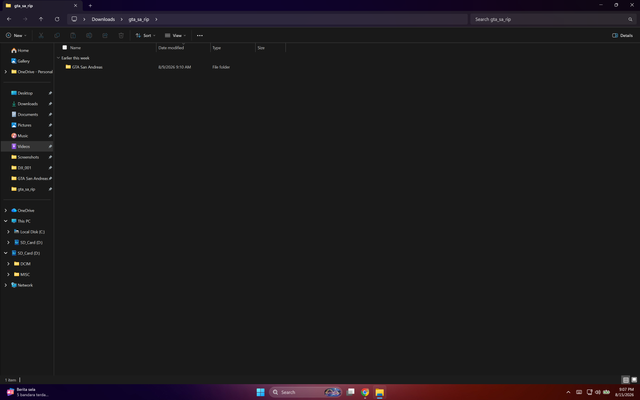Expand OneDrive - Personal in sidebar
Screen dimensions: 640x400
(6, 72)
